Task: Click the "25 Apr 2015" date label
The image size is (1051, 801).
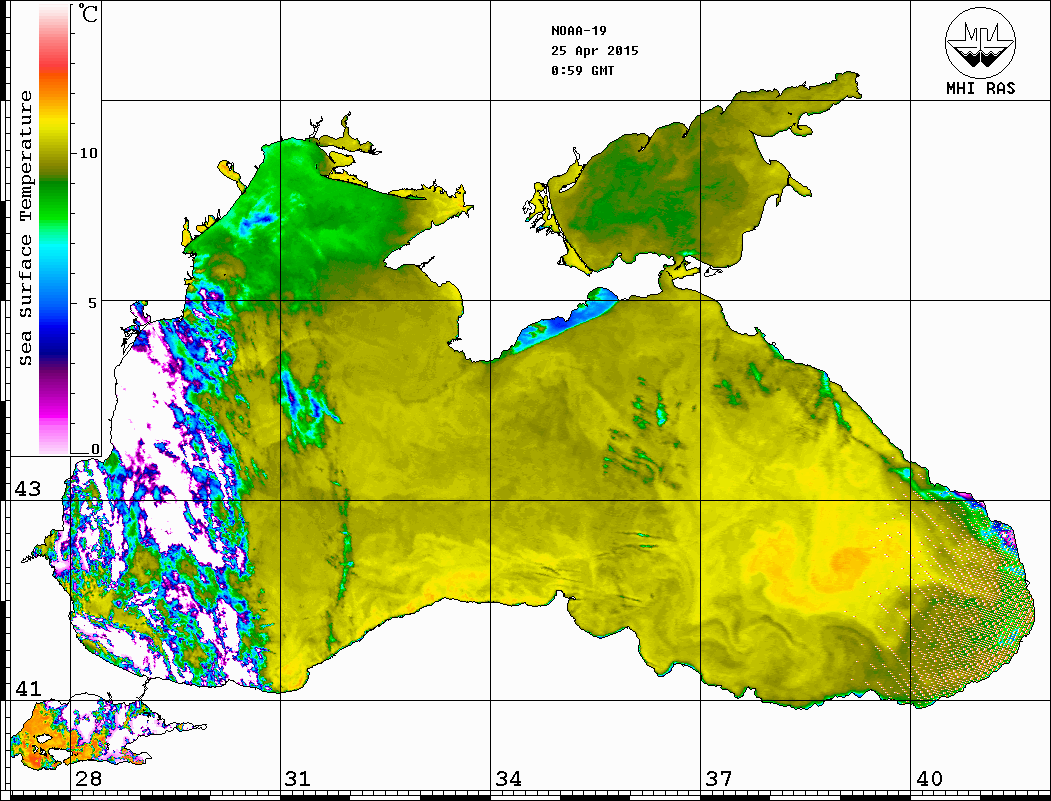Action: tap(595, 51)
